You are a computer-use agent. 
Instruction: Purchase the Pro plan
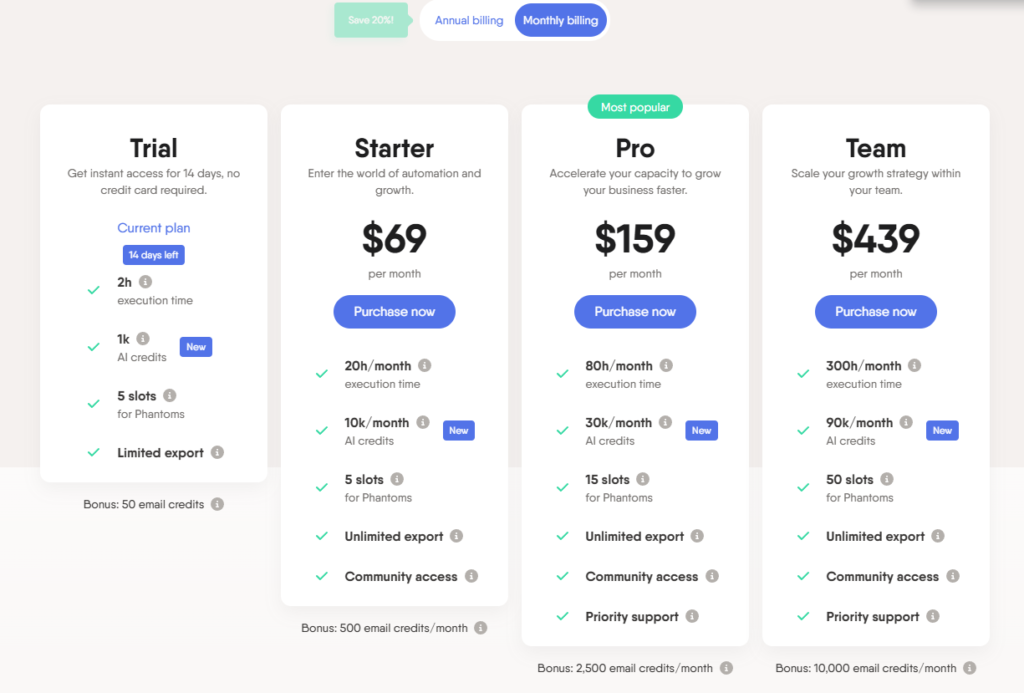point(635,311)
